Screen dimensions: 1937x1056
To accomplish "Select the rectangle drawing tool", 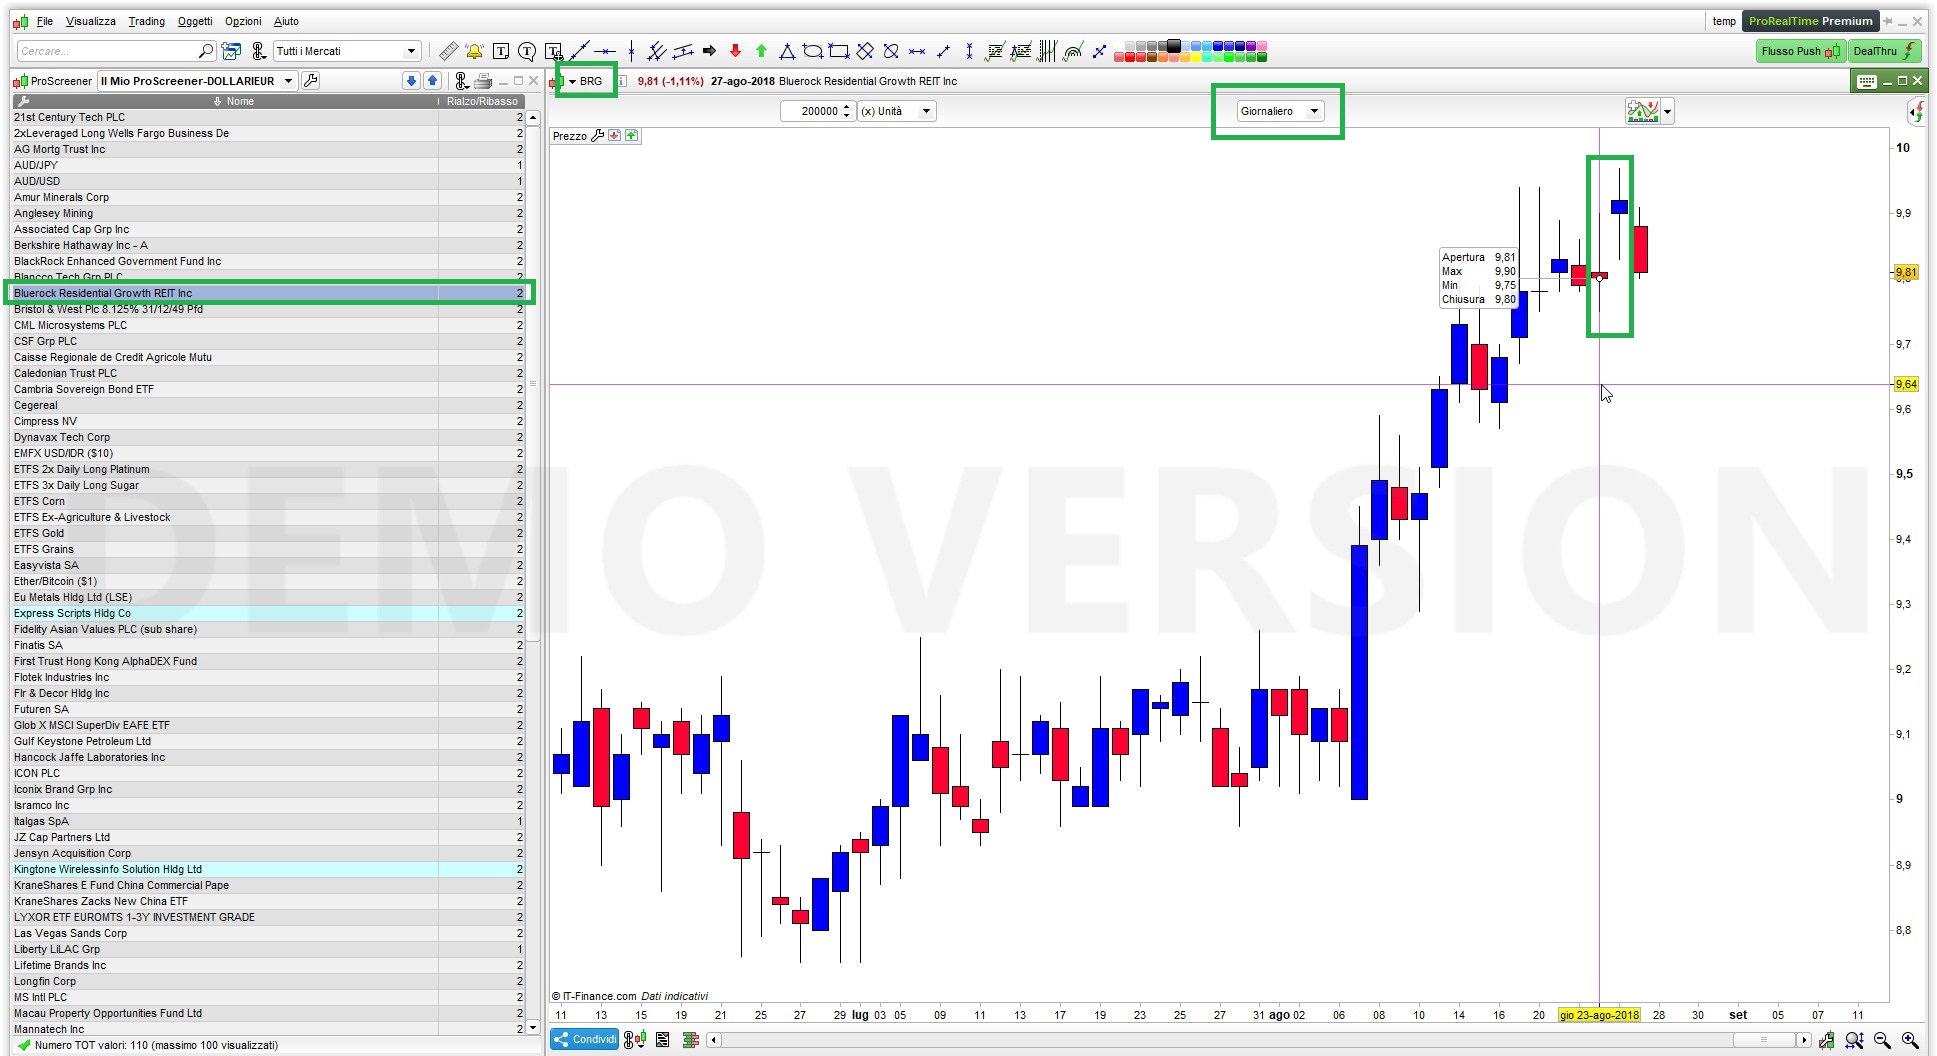I will click(839, 51).
